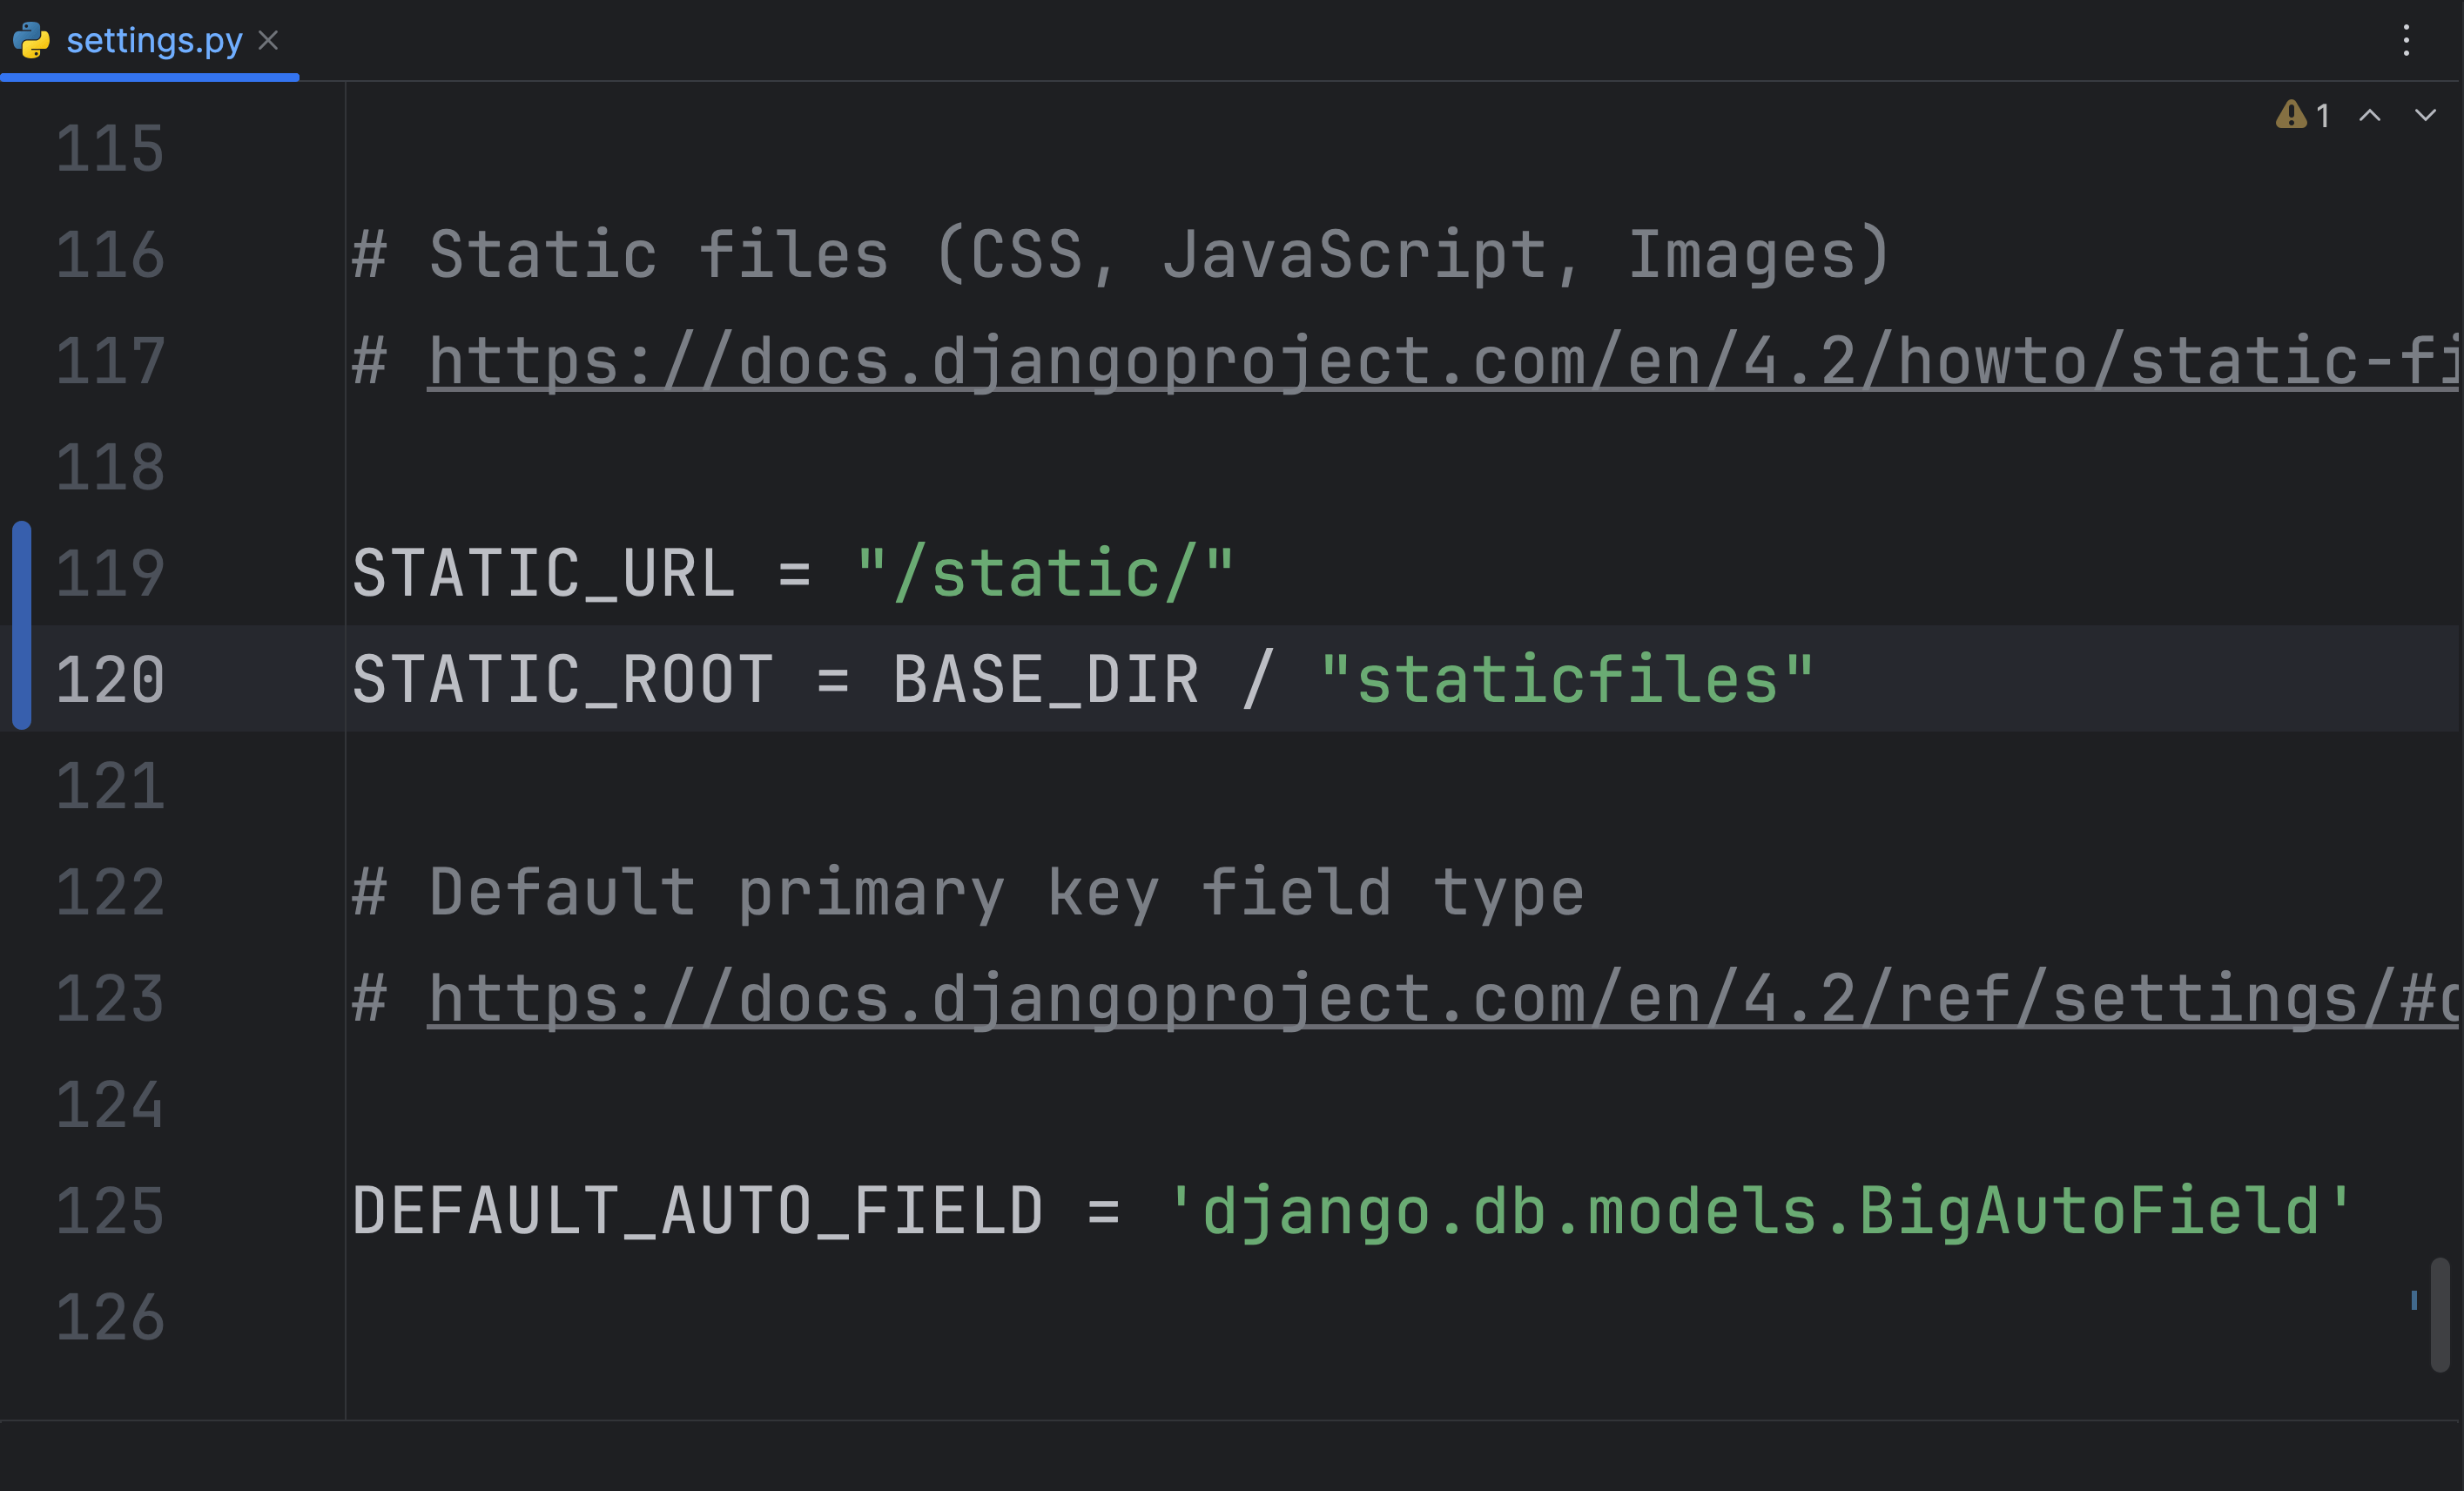Open the editor tab options kebab menu
Screen dimensions: 2464x1491
[x=2406, y=40]
